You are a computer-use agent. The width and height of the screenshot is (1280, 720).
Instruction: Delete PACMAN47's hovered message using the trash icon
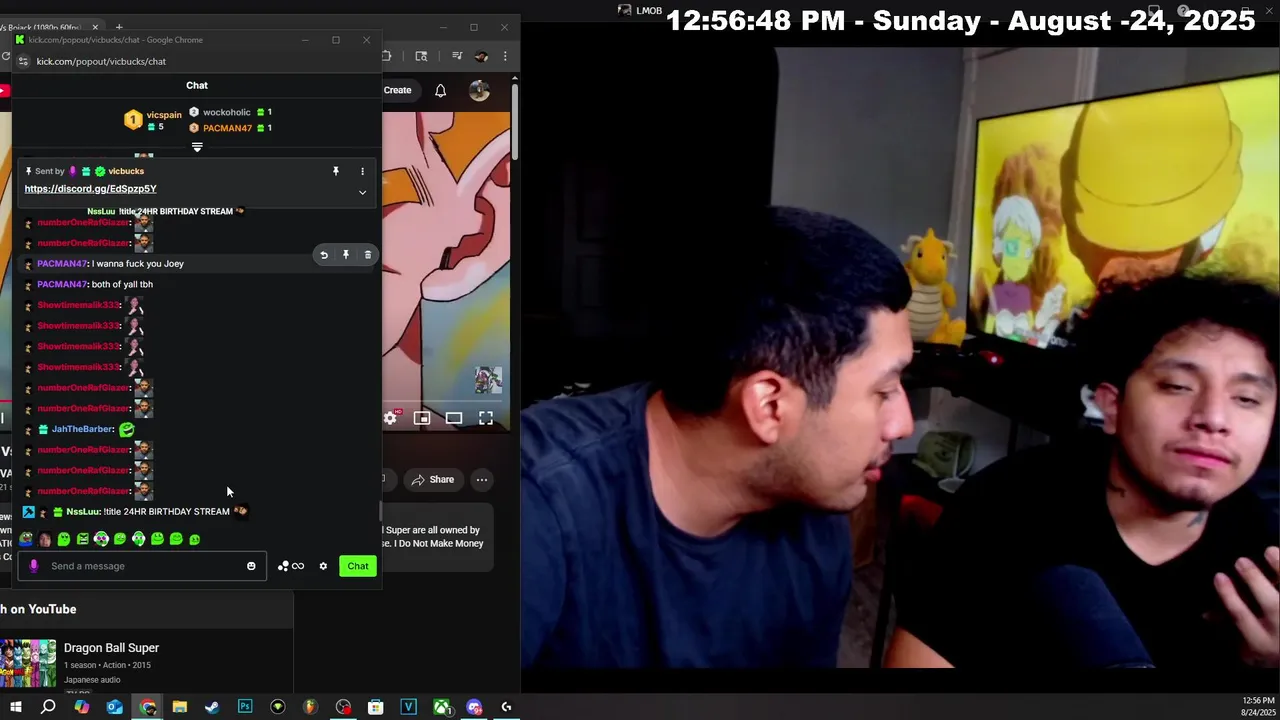coord(368,255)
